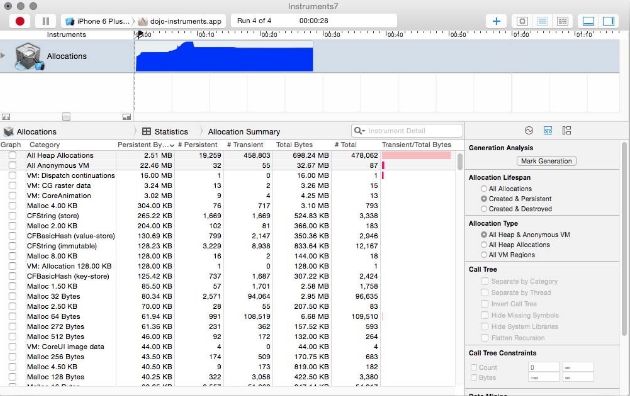Sort by Transient/Total Bytes column header
Screen dimensions: 630x396
[x=416, y=145]
